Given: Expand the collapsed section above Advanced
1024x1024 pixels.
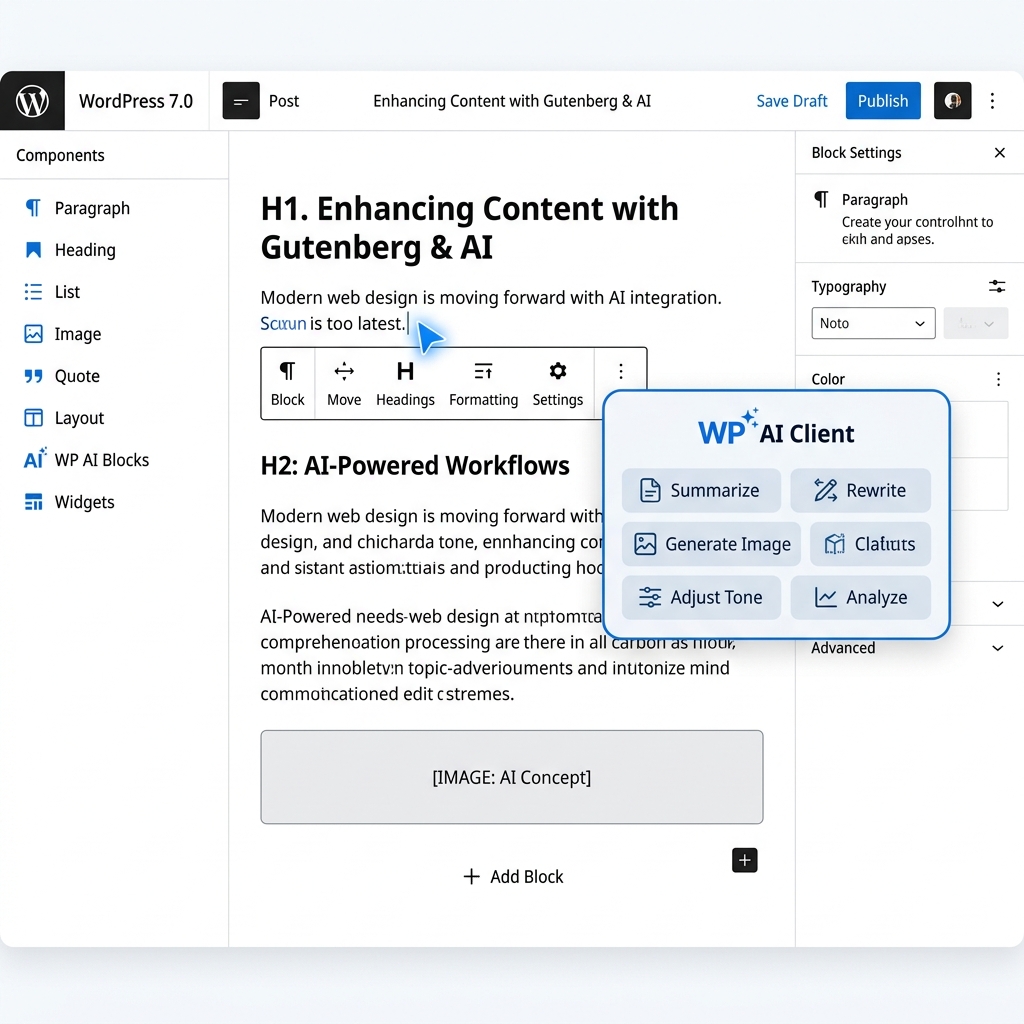Looking at the screenshot, I should (x=997, y=604).
